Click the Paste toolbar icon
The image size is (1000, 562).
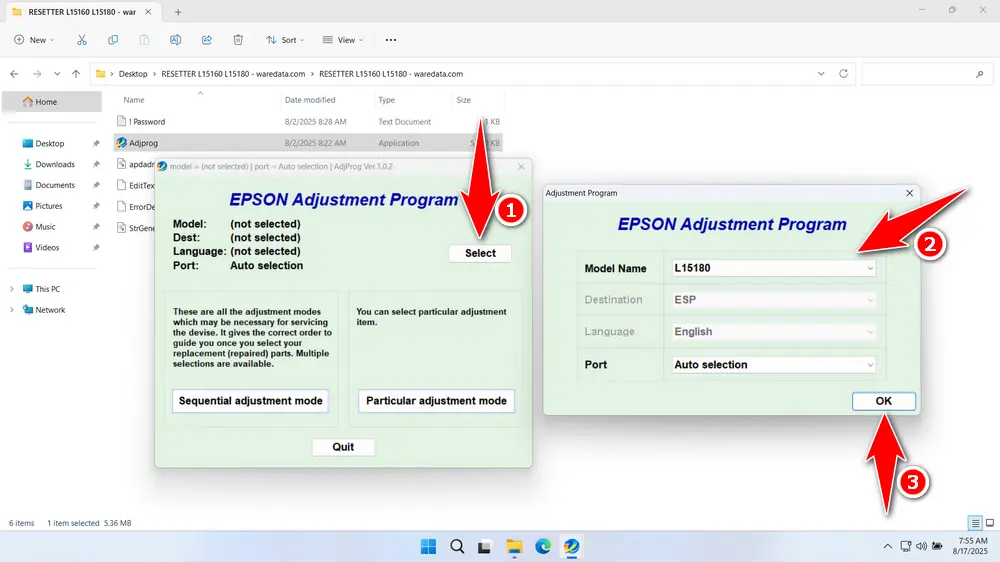coord(144,40)
